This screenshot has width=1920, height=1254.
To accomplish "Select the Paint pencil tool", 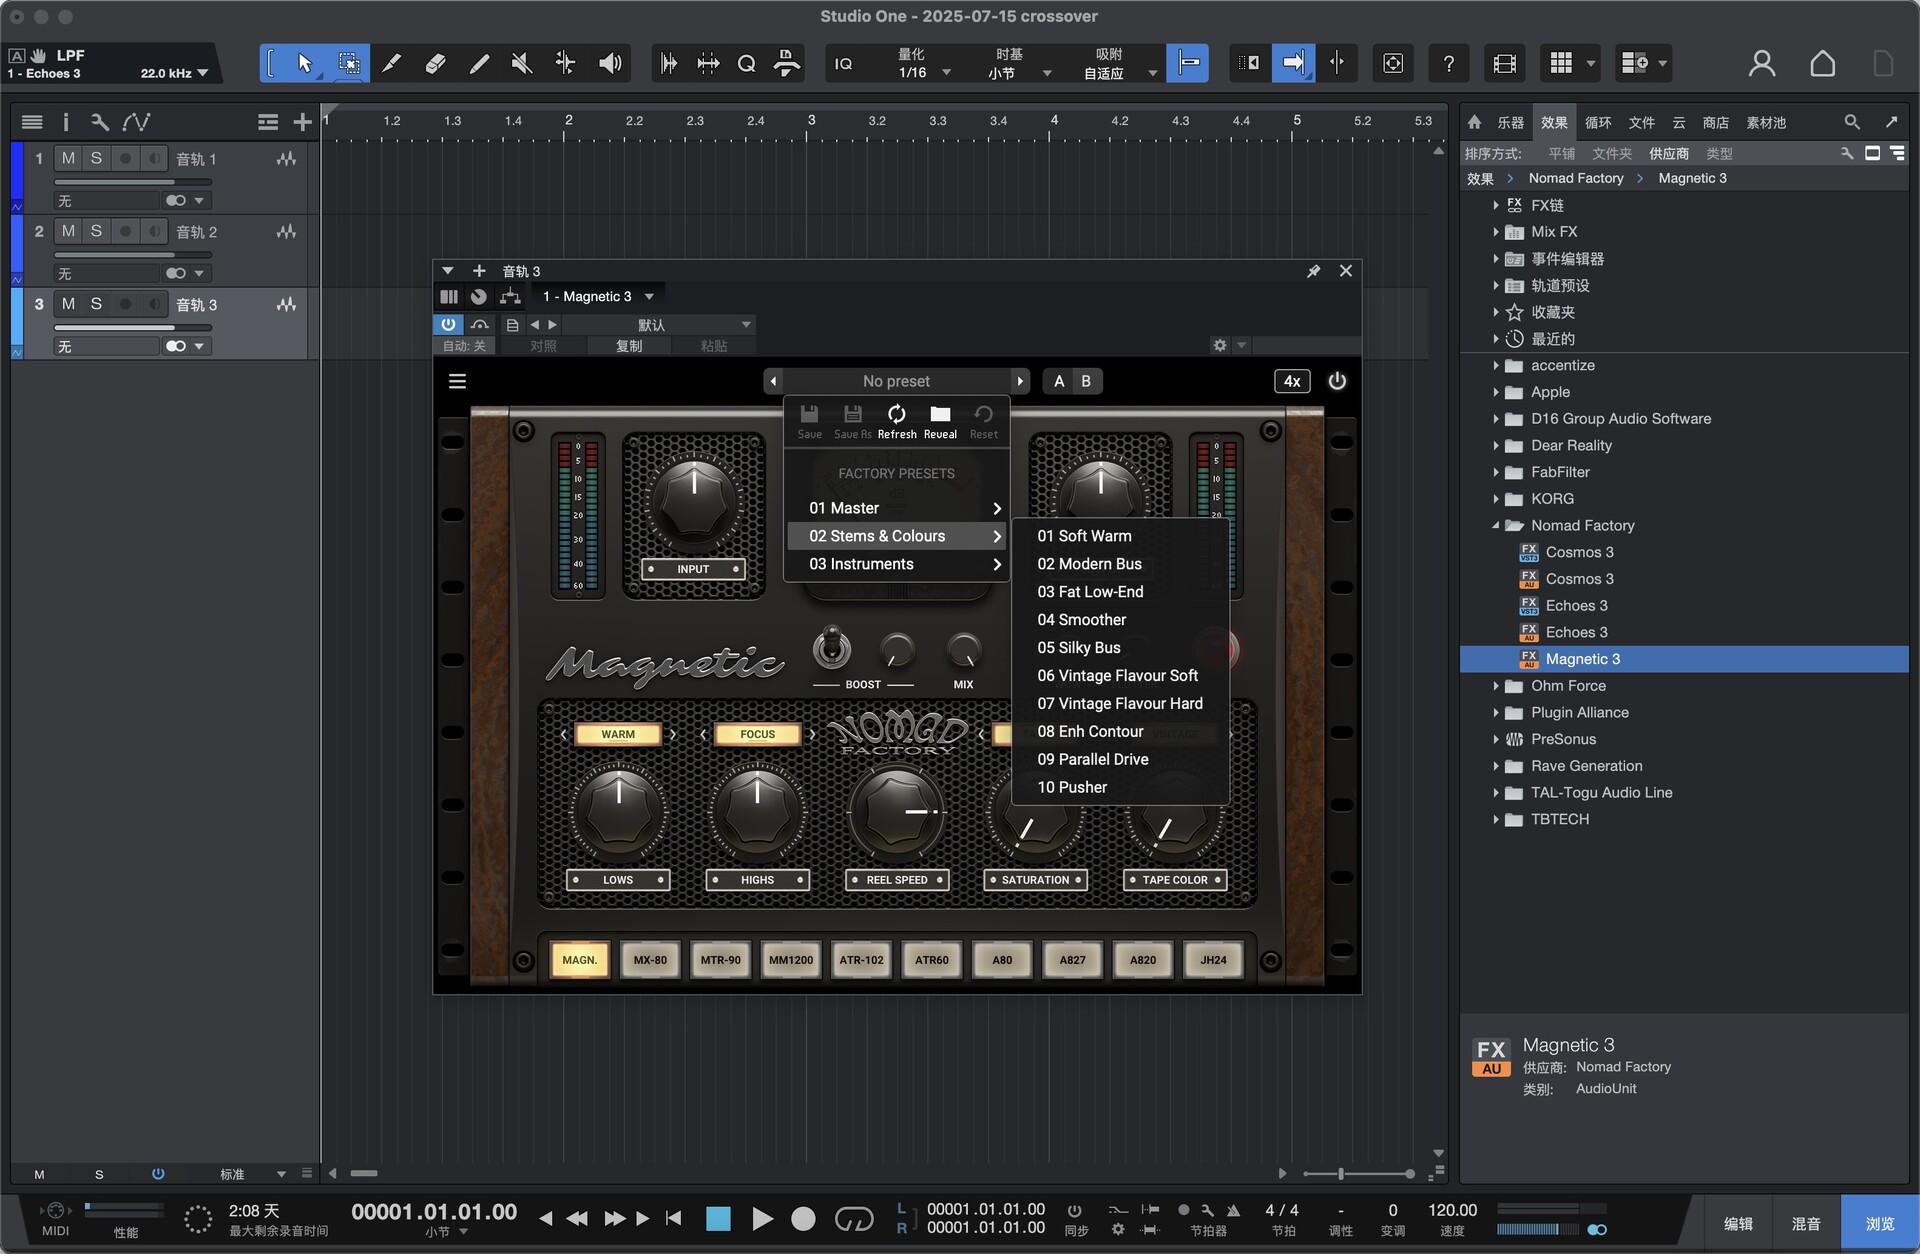I will click(479, 64).
